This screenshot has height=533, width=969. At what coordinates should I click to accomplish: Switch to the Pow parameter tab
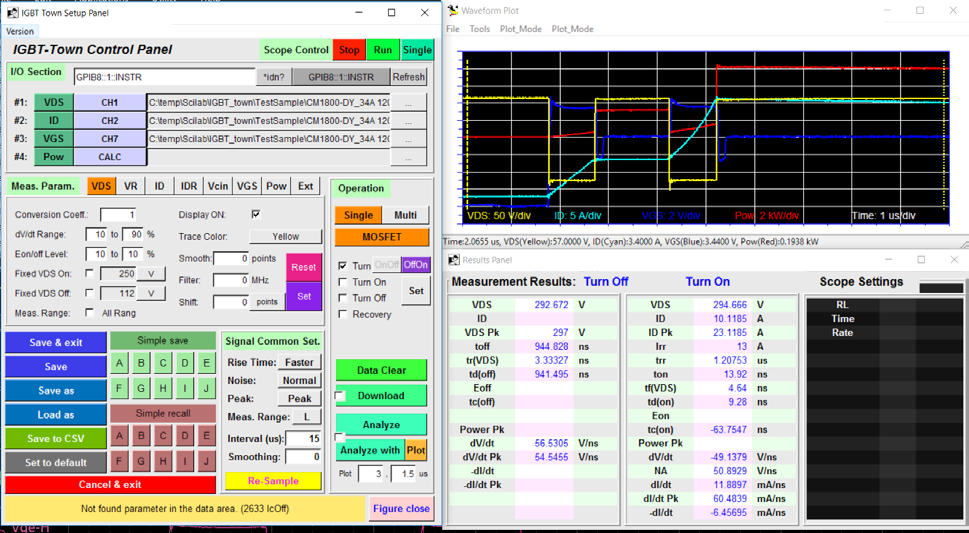tap(276, 185)
